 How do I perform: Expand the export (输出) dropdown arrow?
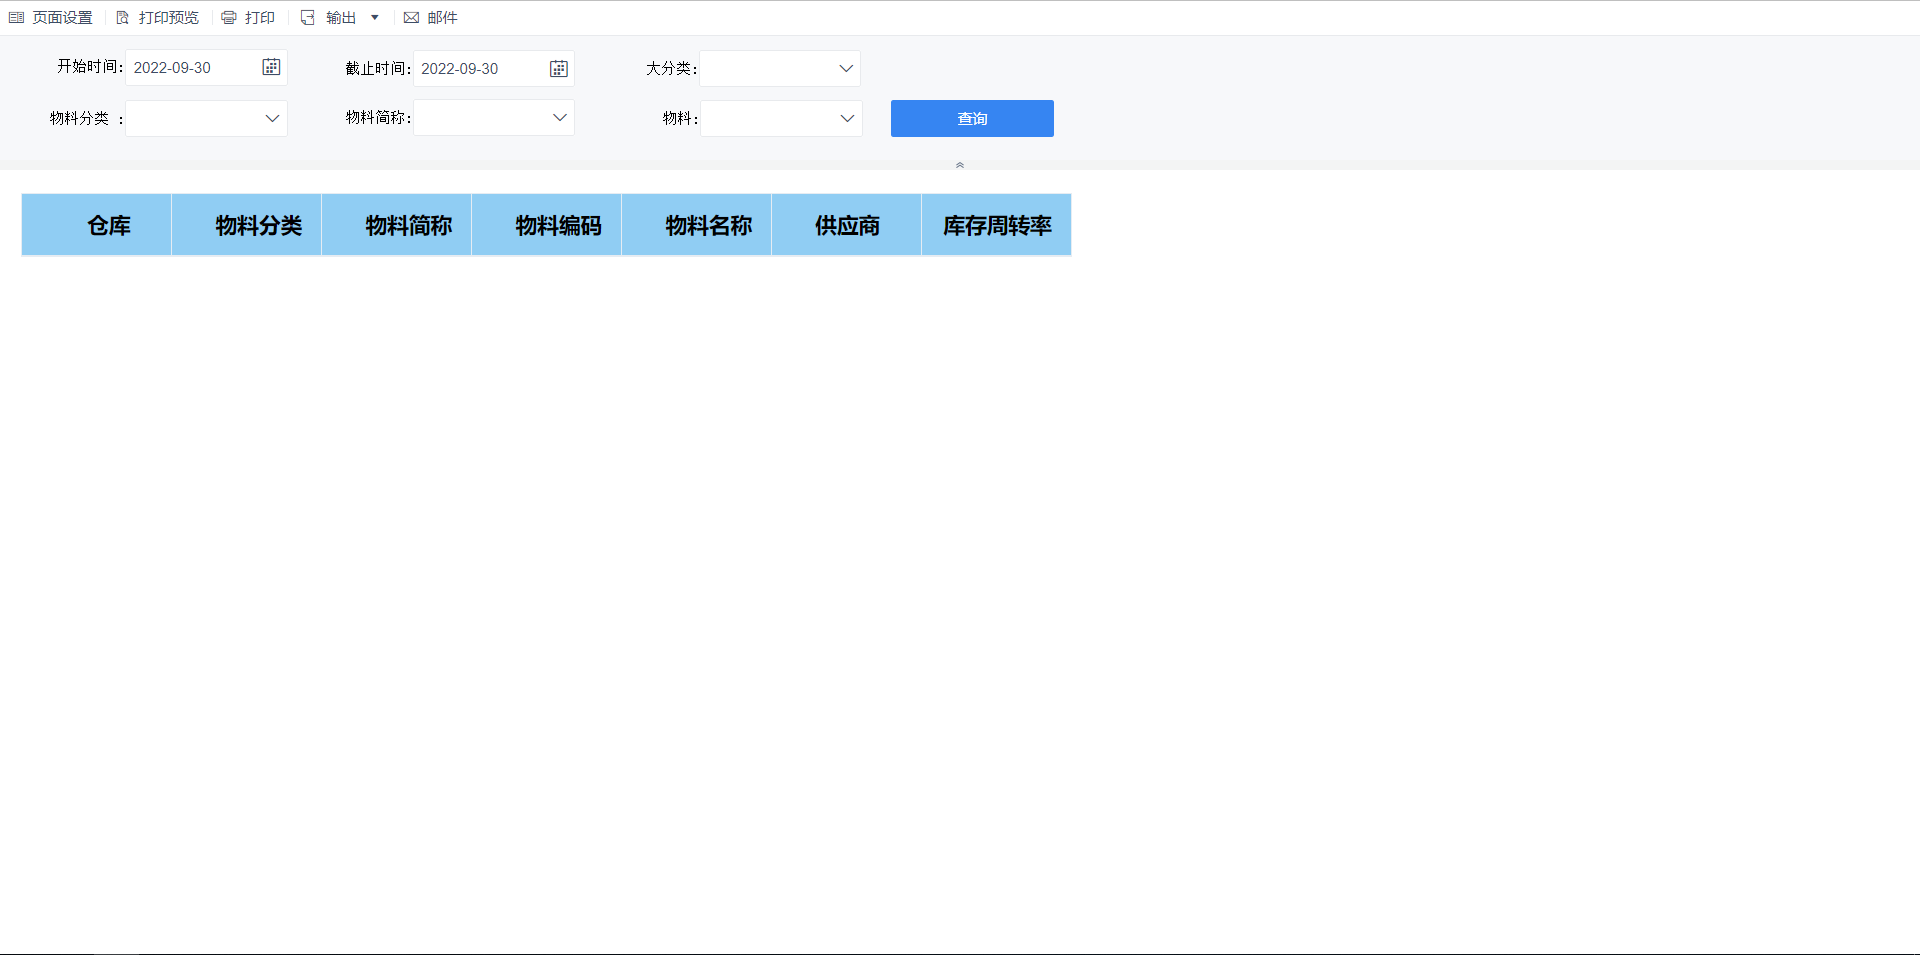click(375, 18)
